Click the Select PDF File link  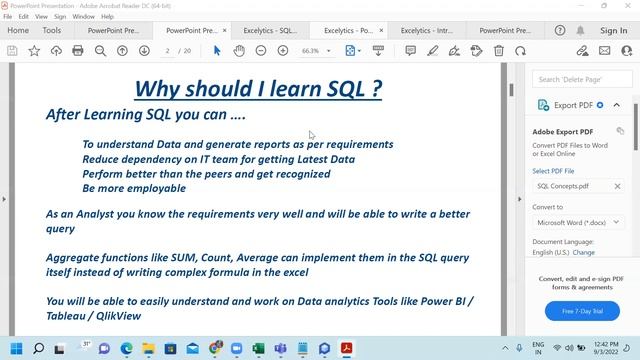click(x=553, y=171)
